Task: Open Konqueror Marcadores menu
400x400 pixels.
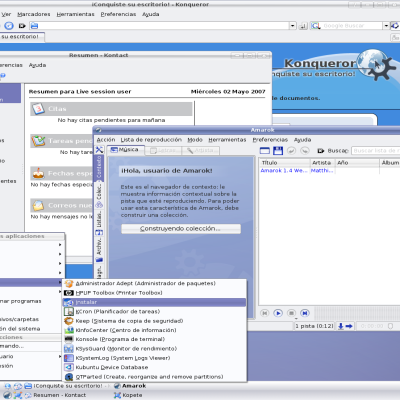Action: pyautogui.click(x=34, y=14)
